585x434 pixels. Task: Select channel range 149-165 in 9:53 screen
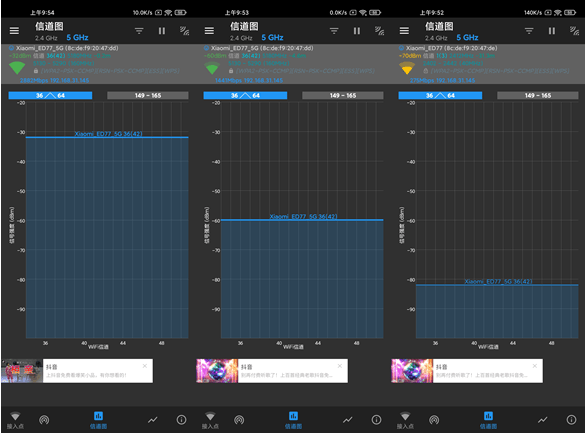(x=343, y=96)
